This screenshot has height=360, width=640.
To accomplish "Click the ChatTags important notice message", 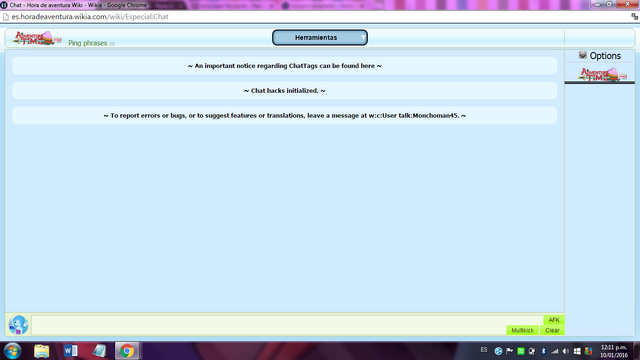I will pos(284,66).
